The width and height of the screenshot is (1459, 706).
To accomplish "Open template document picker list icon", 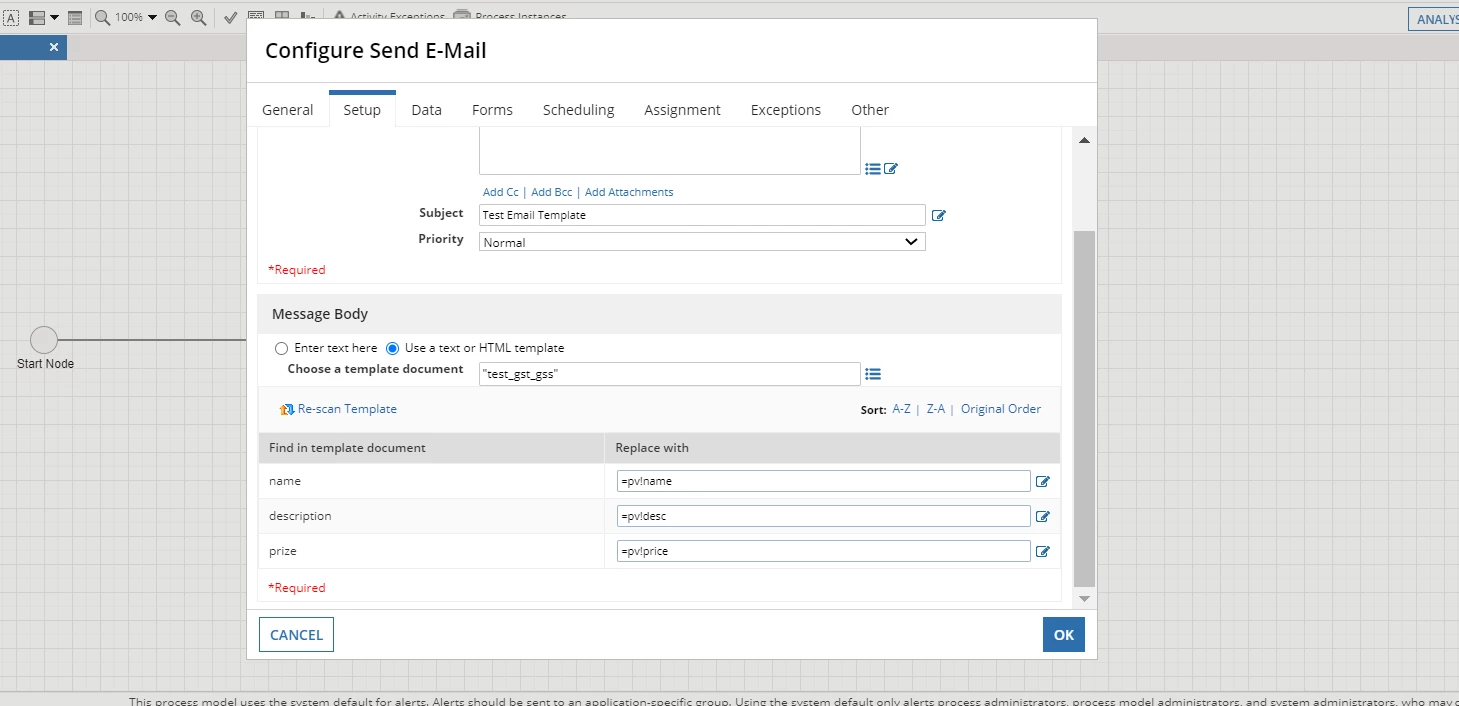I will (x=873, y=374).
